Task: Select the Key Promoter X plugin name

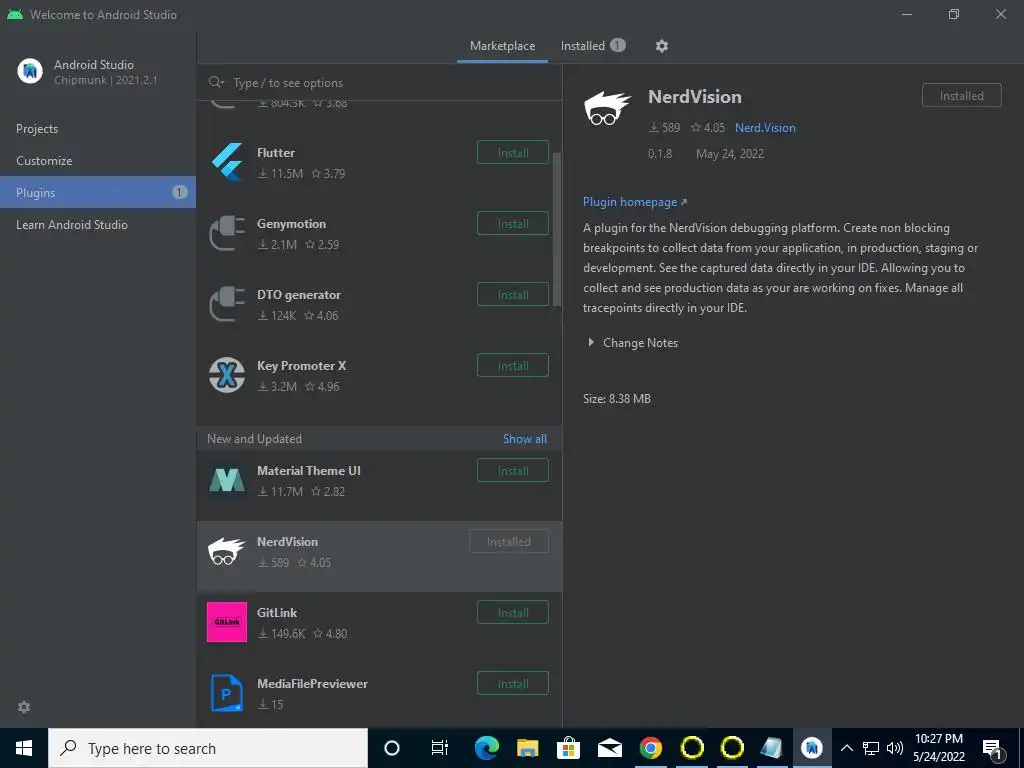Action: click(x=301, y=366)
